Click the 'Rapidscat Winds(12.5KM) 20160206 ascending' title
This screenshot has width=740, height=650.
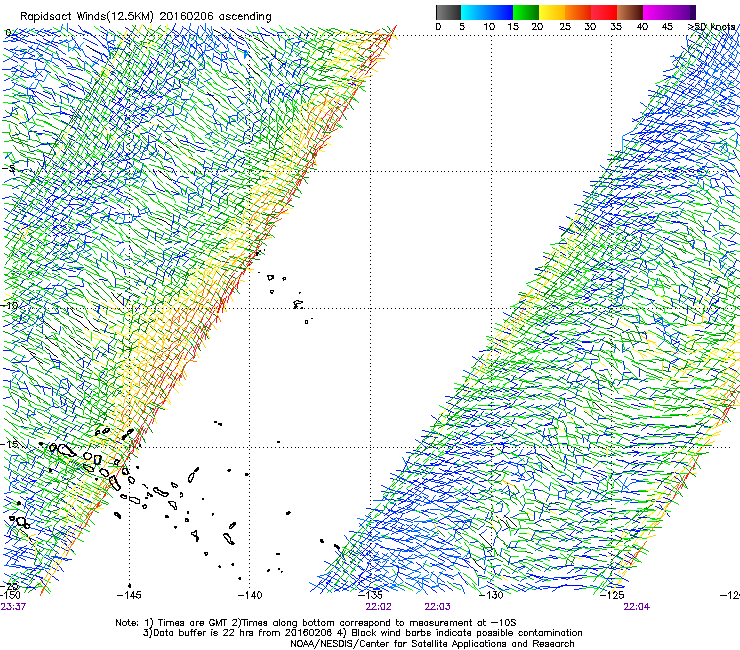point(146,17)
